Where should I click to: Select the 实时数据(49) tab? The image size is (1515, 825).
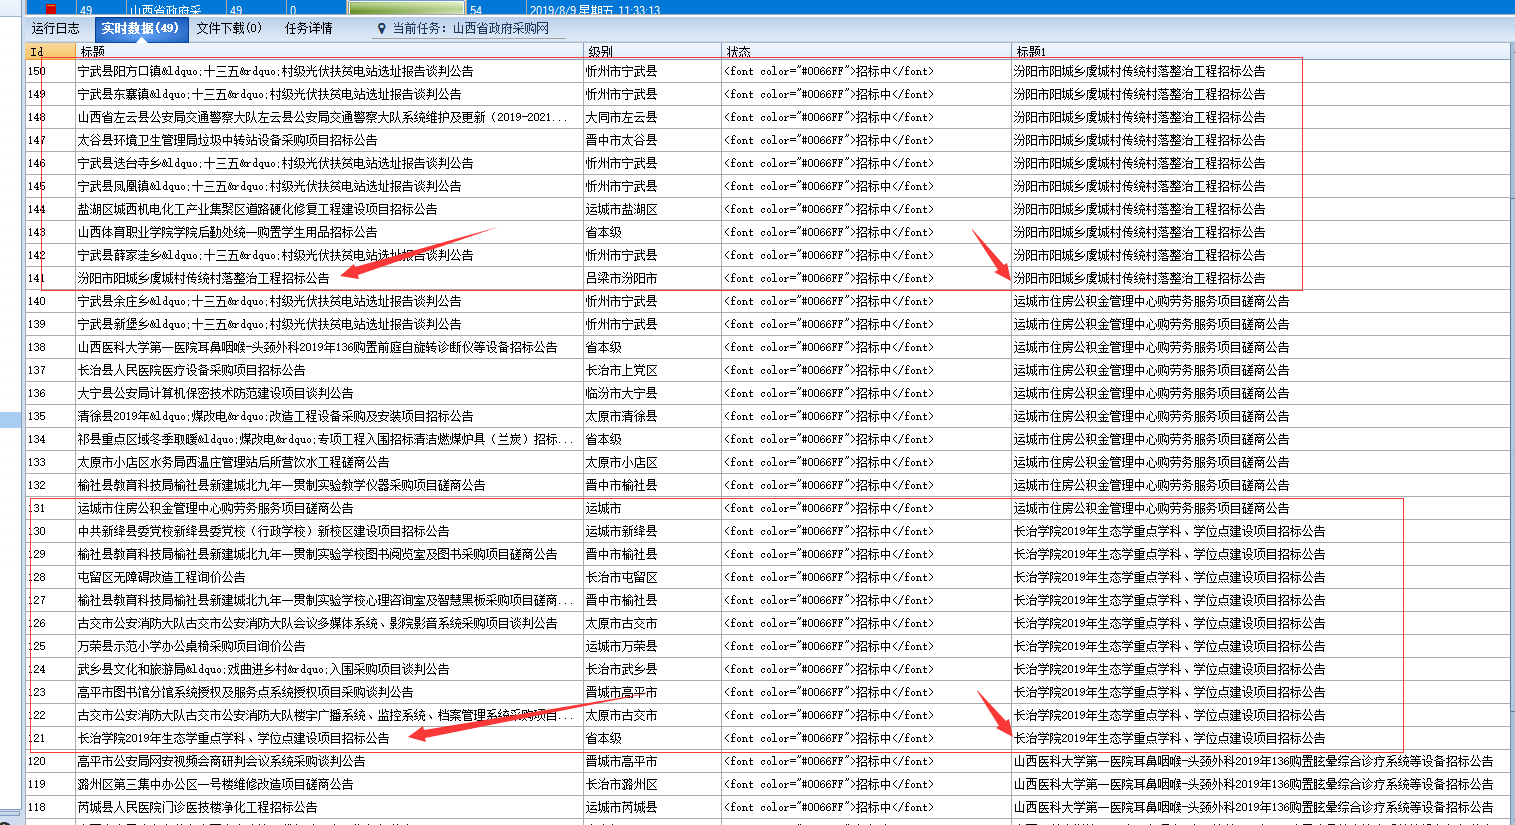tap(140, 28)
